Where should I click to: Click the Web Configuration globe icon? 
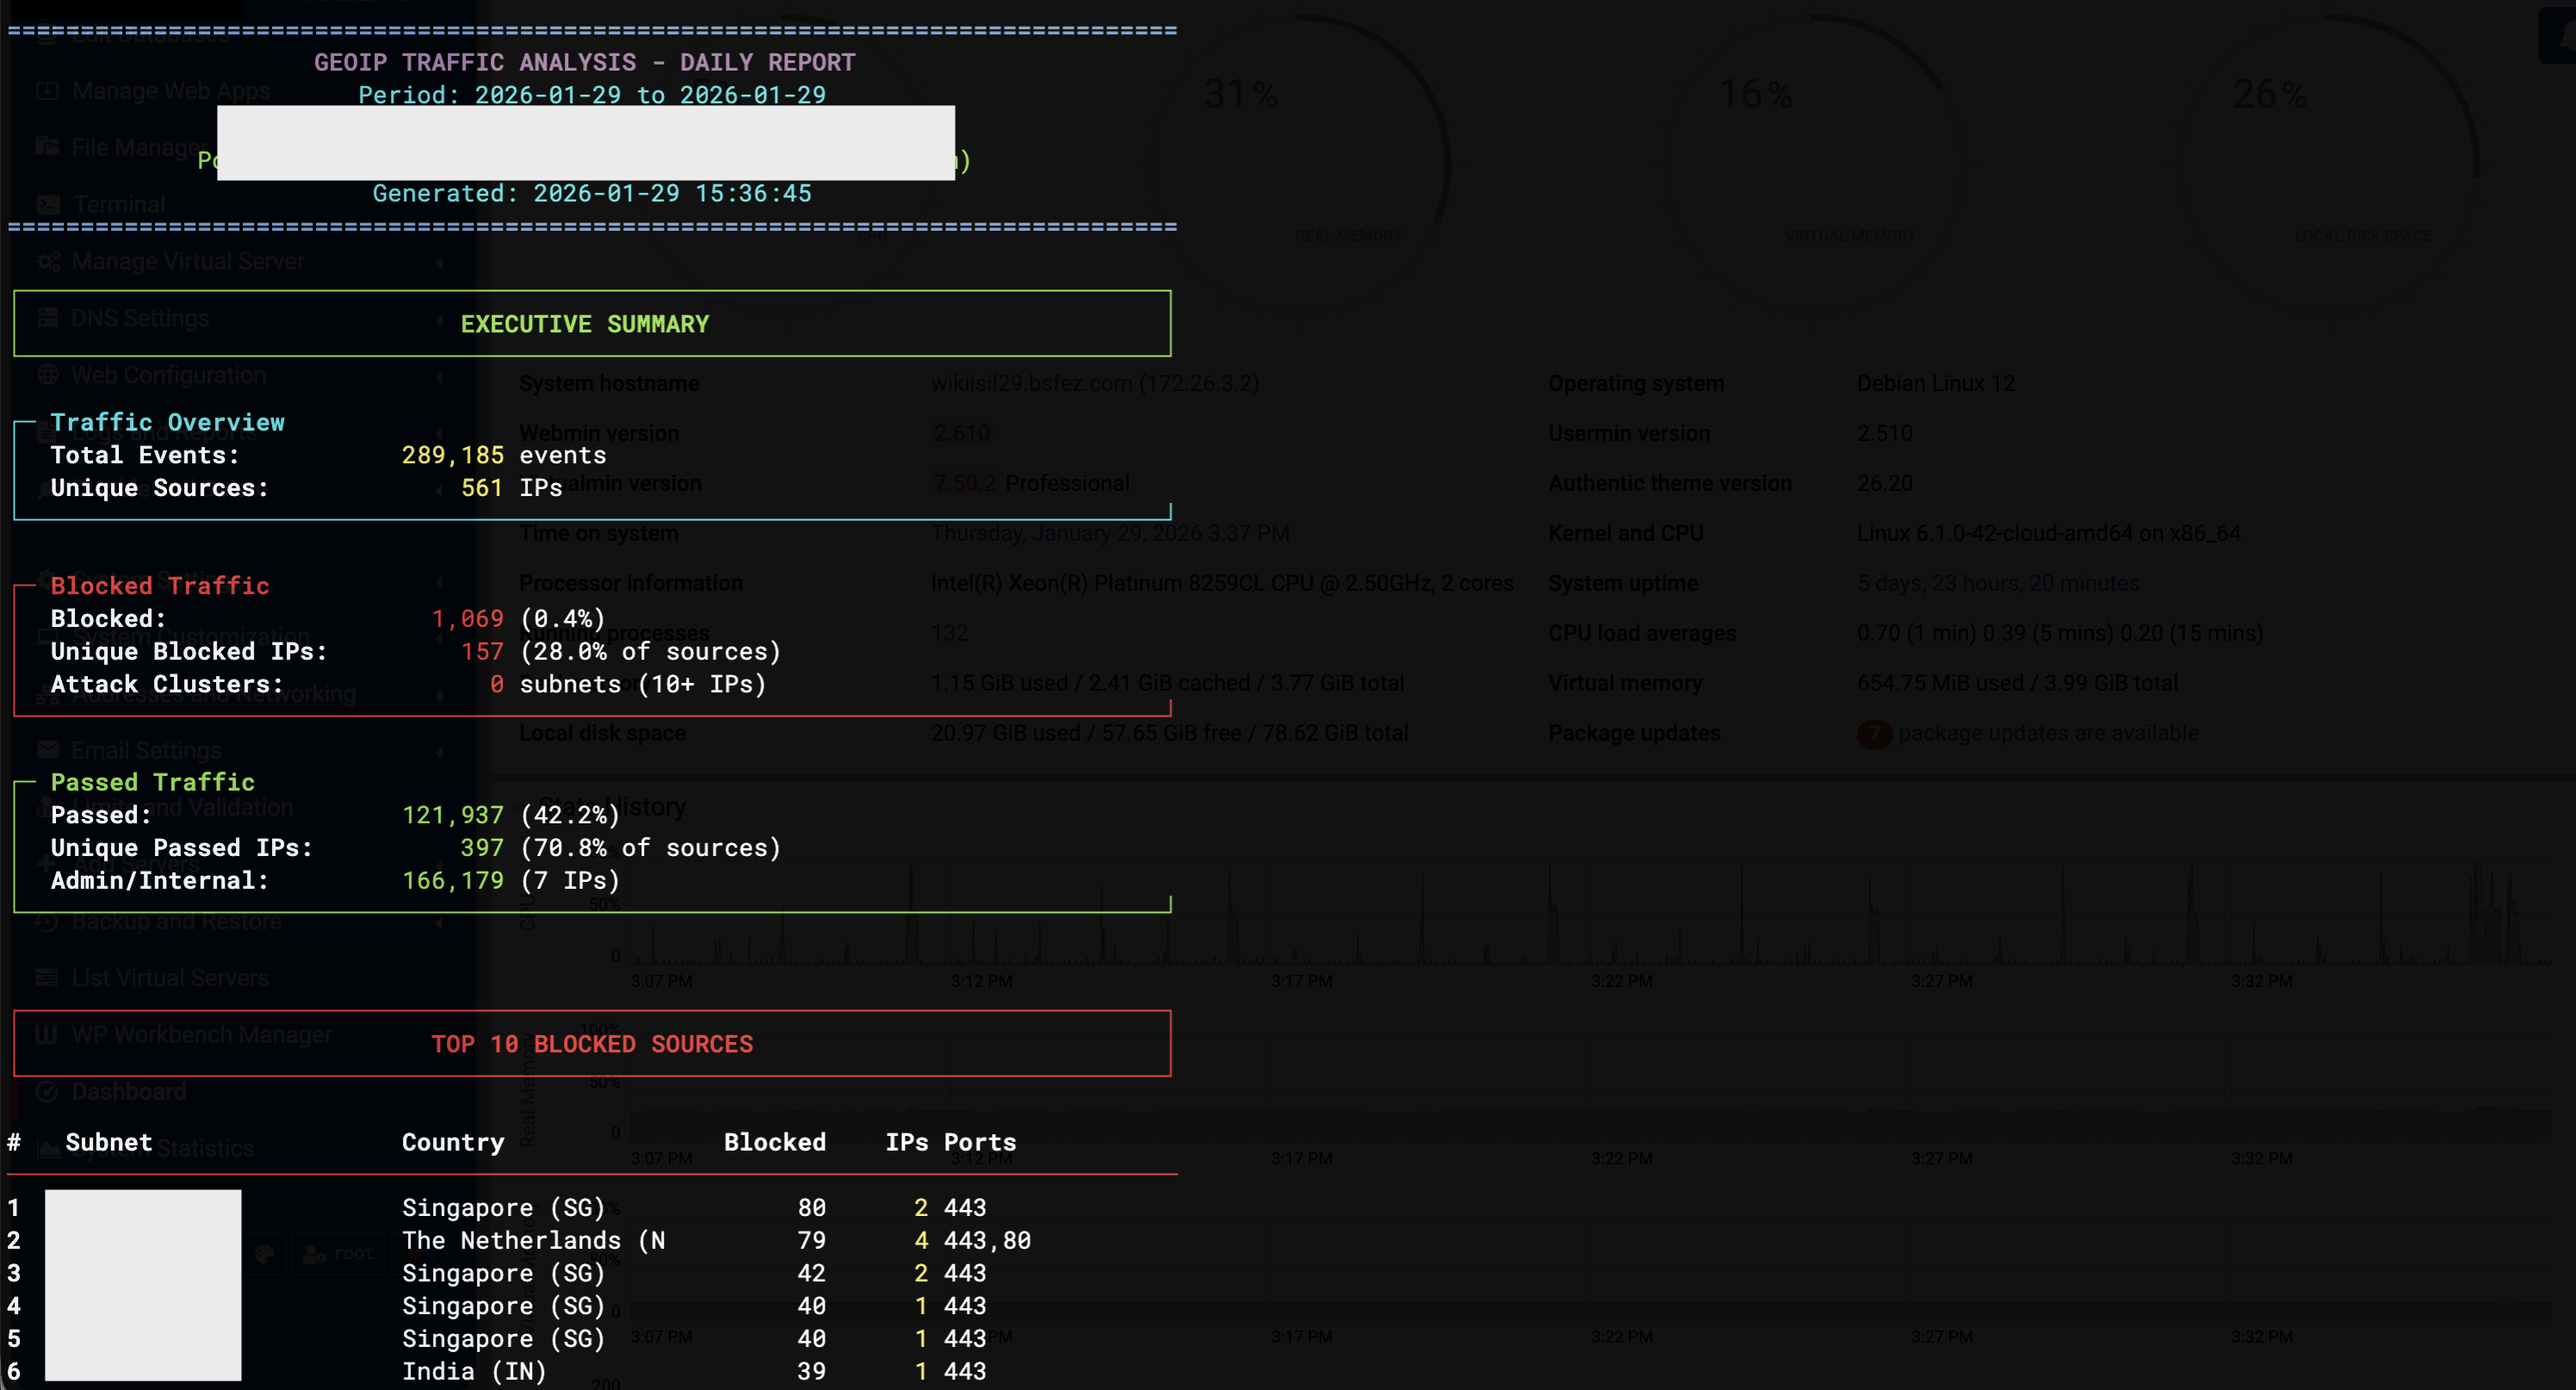47,375
